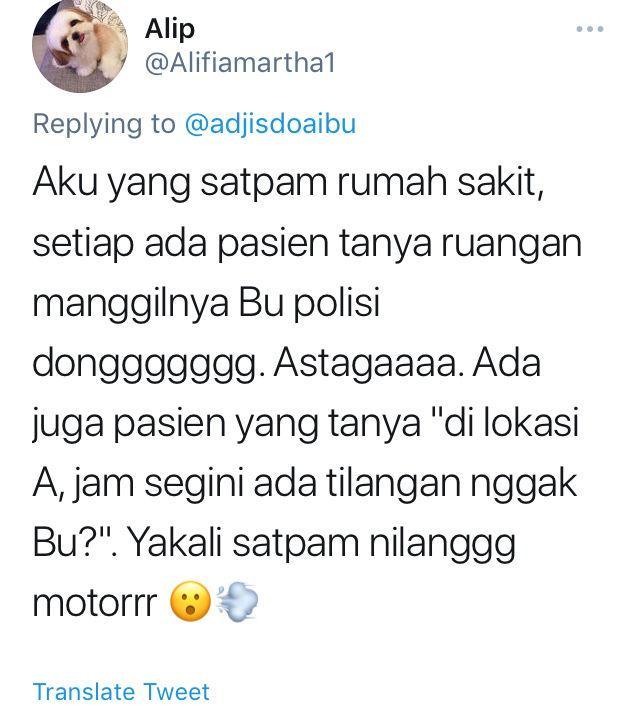Image resolution: width=640 pixels, height=710 pixels.
Task: Click the surprised face emoji
Action: point(190,602)
